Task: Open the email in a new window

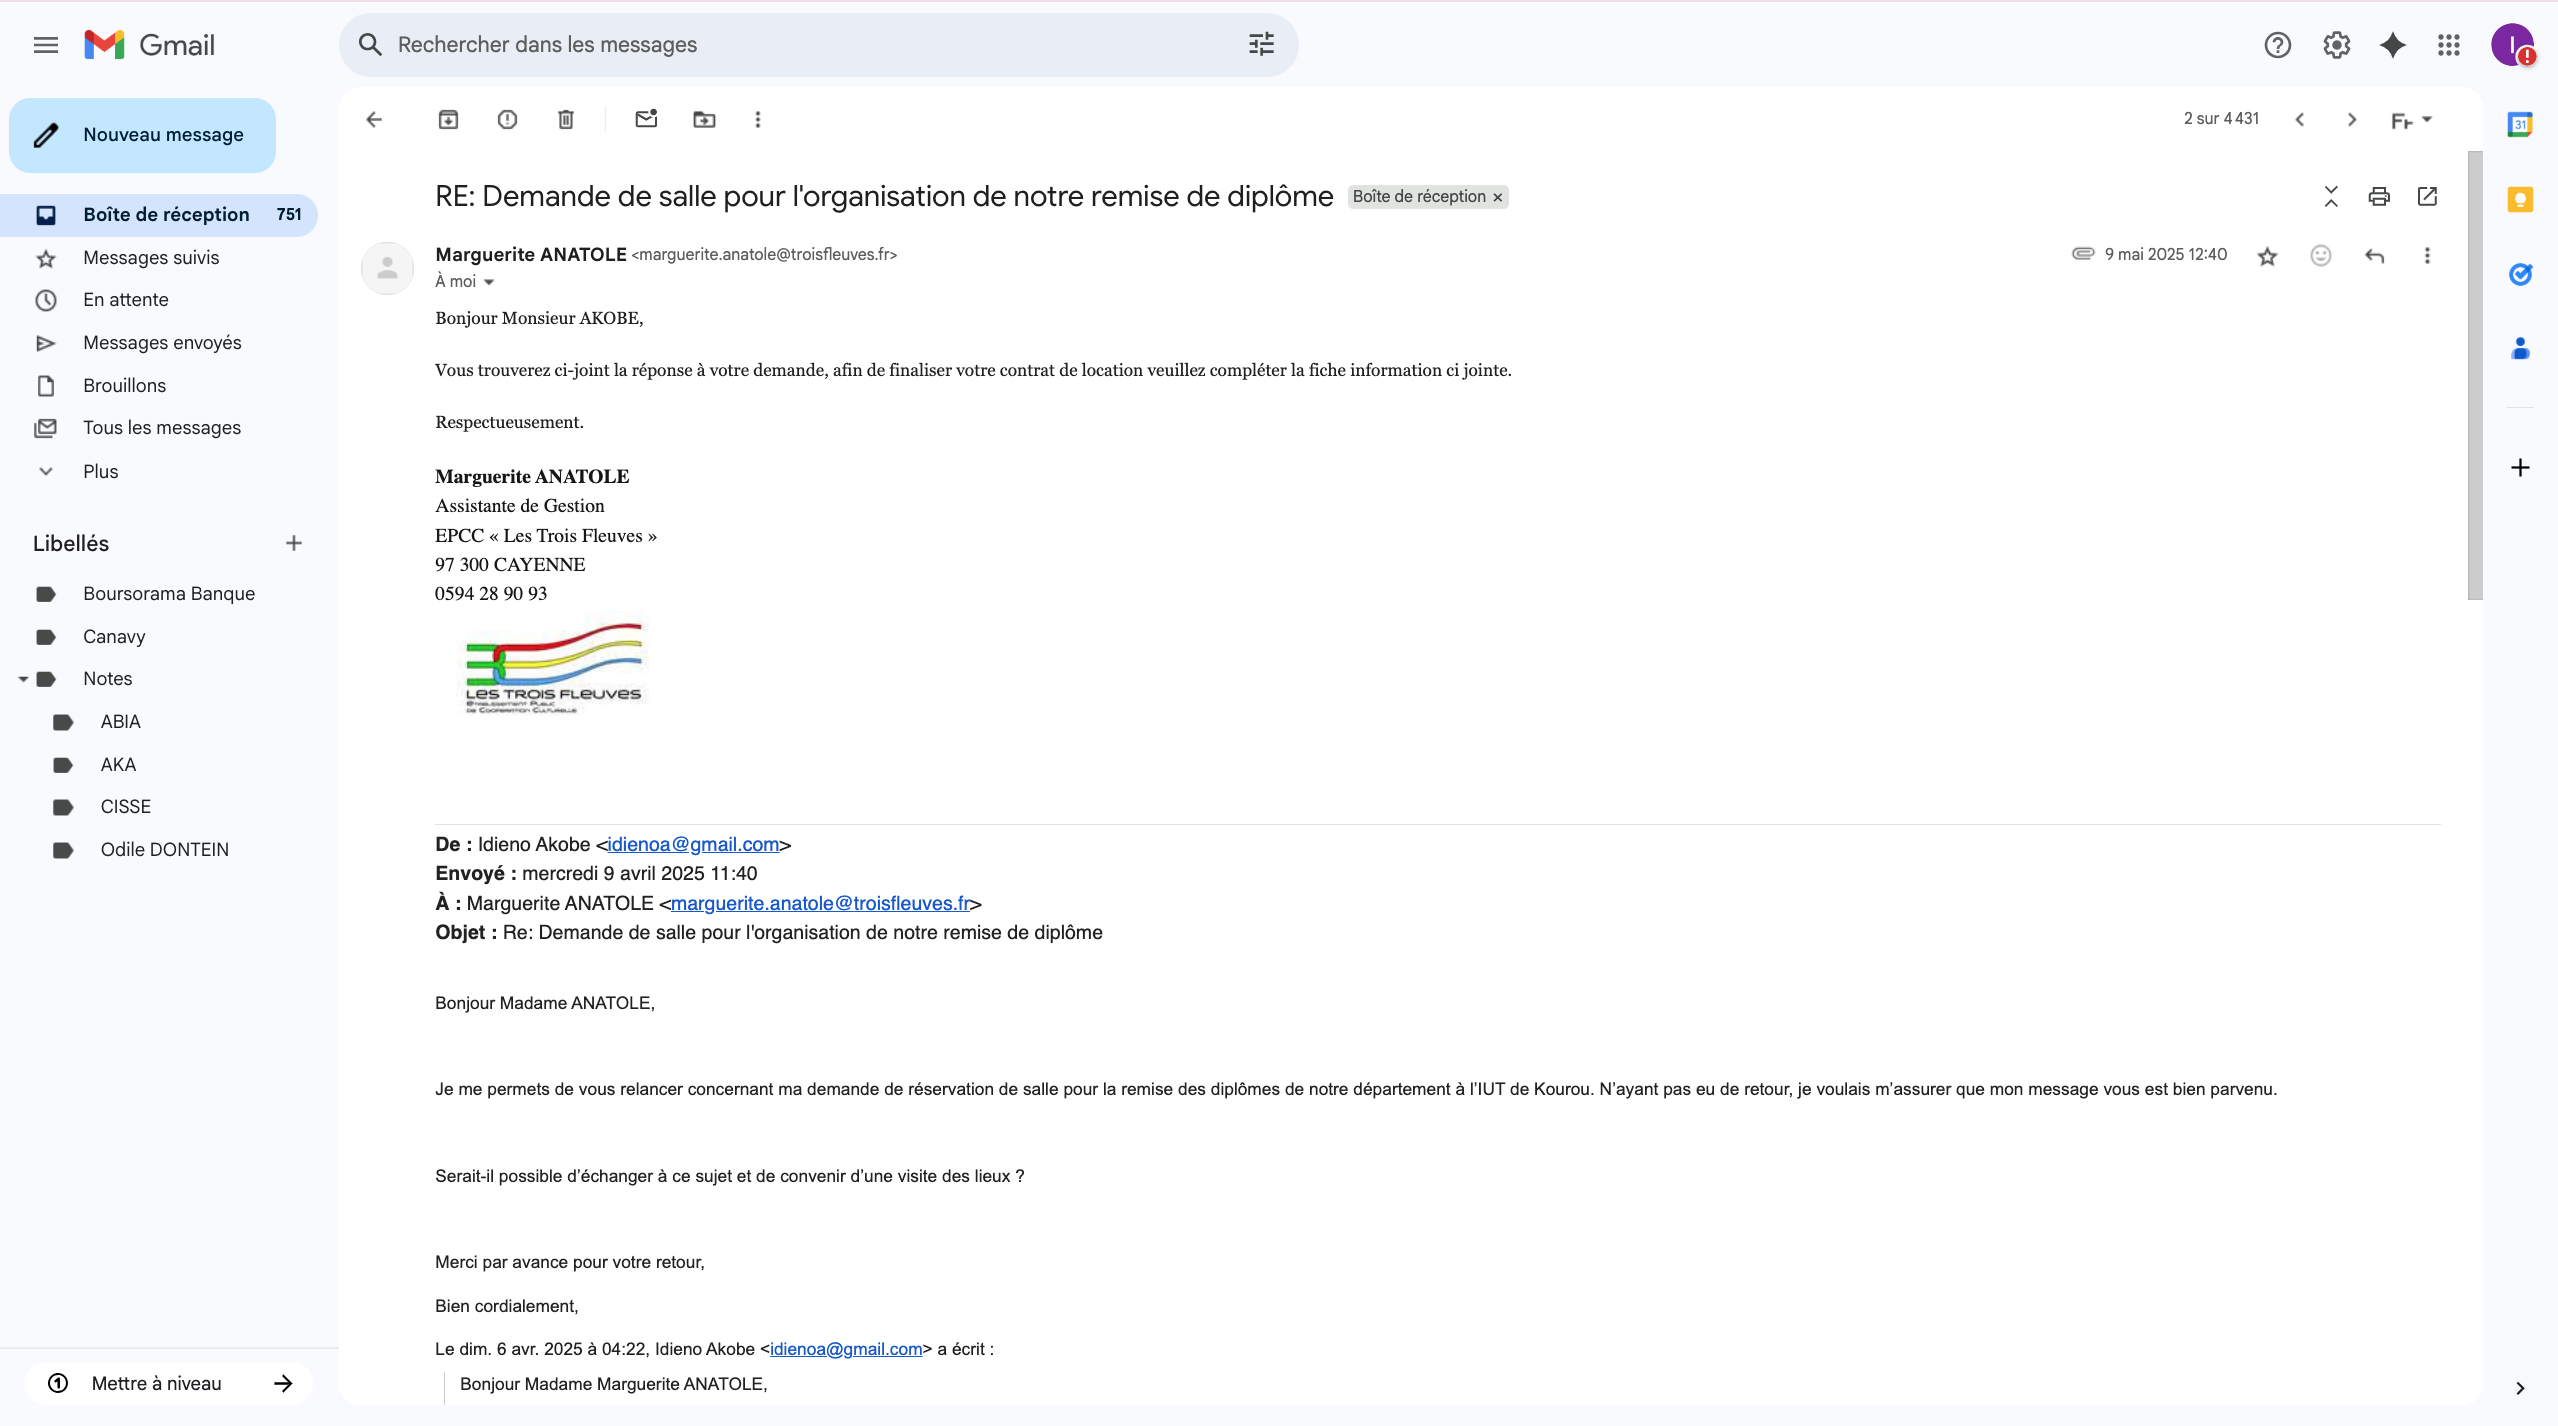Action: pos(2427,196)
